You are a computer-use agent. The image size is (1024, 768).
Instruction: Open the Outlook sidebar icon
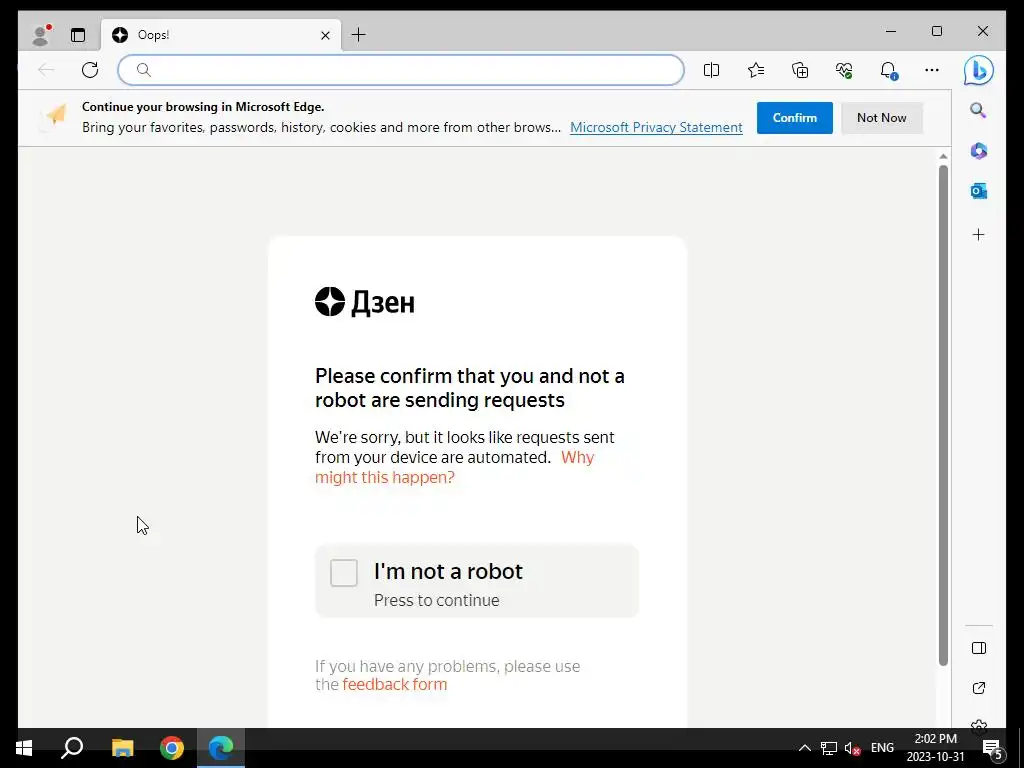[978, 191]
